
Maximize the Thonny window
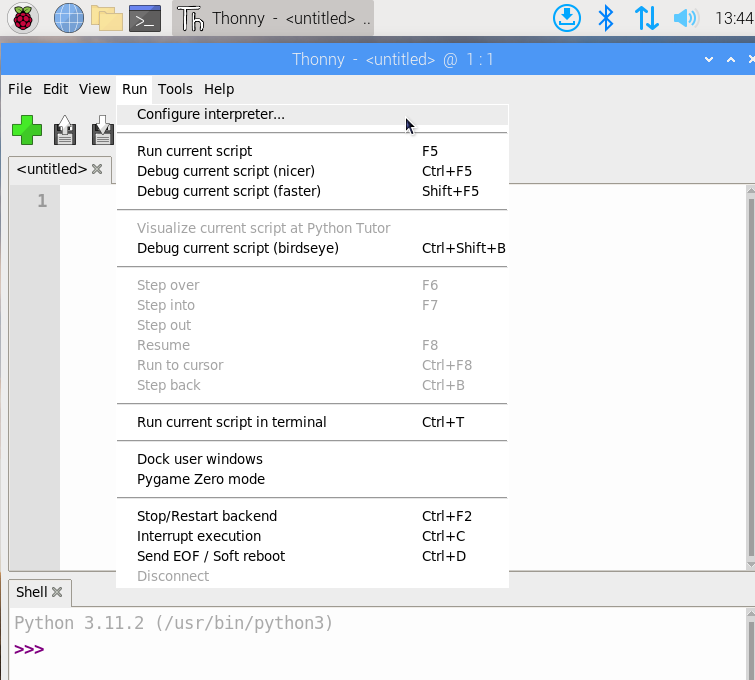(731, 59)
